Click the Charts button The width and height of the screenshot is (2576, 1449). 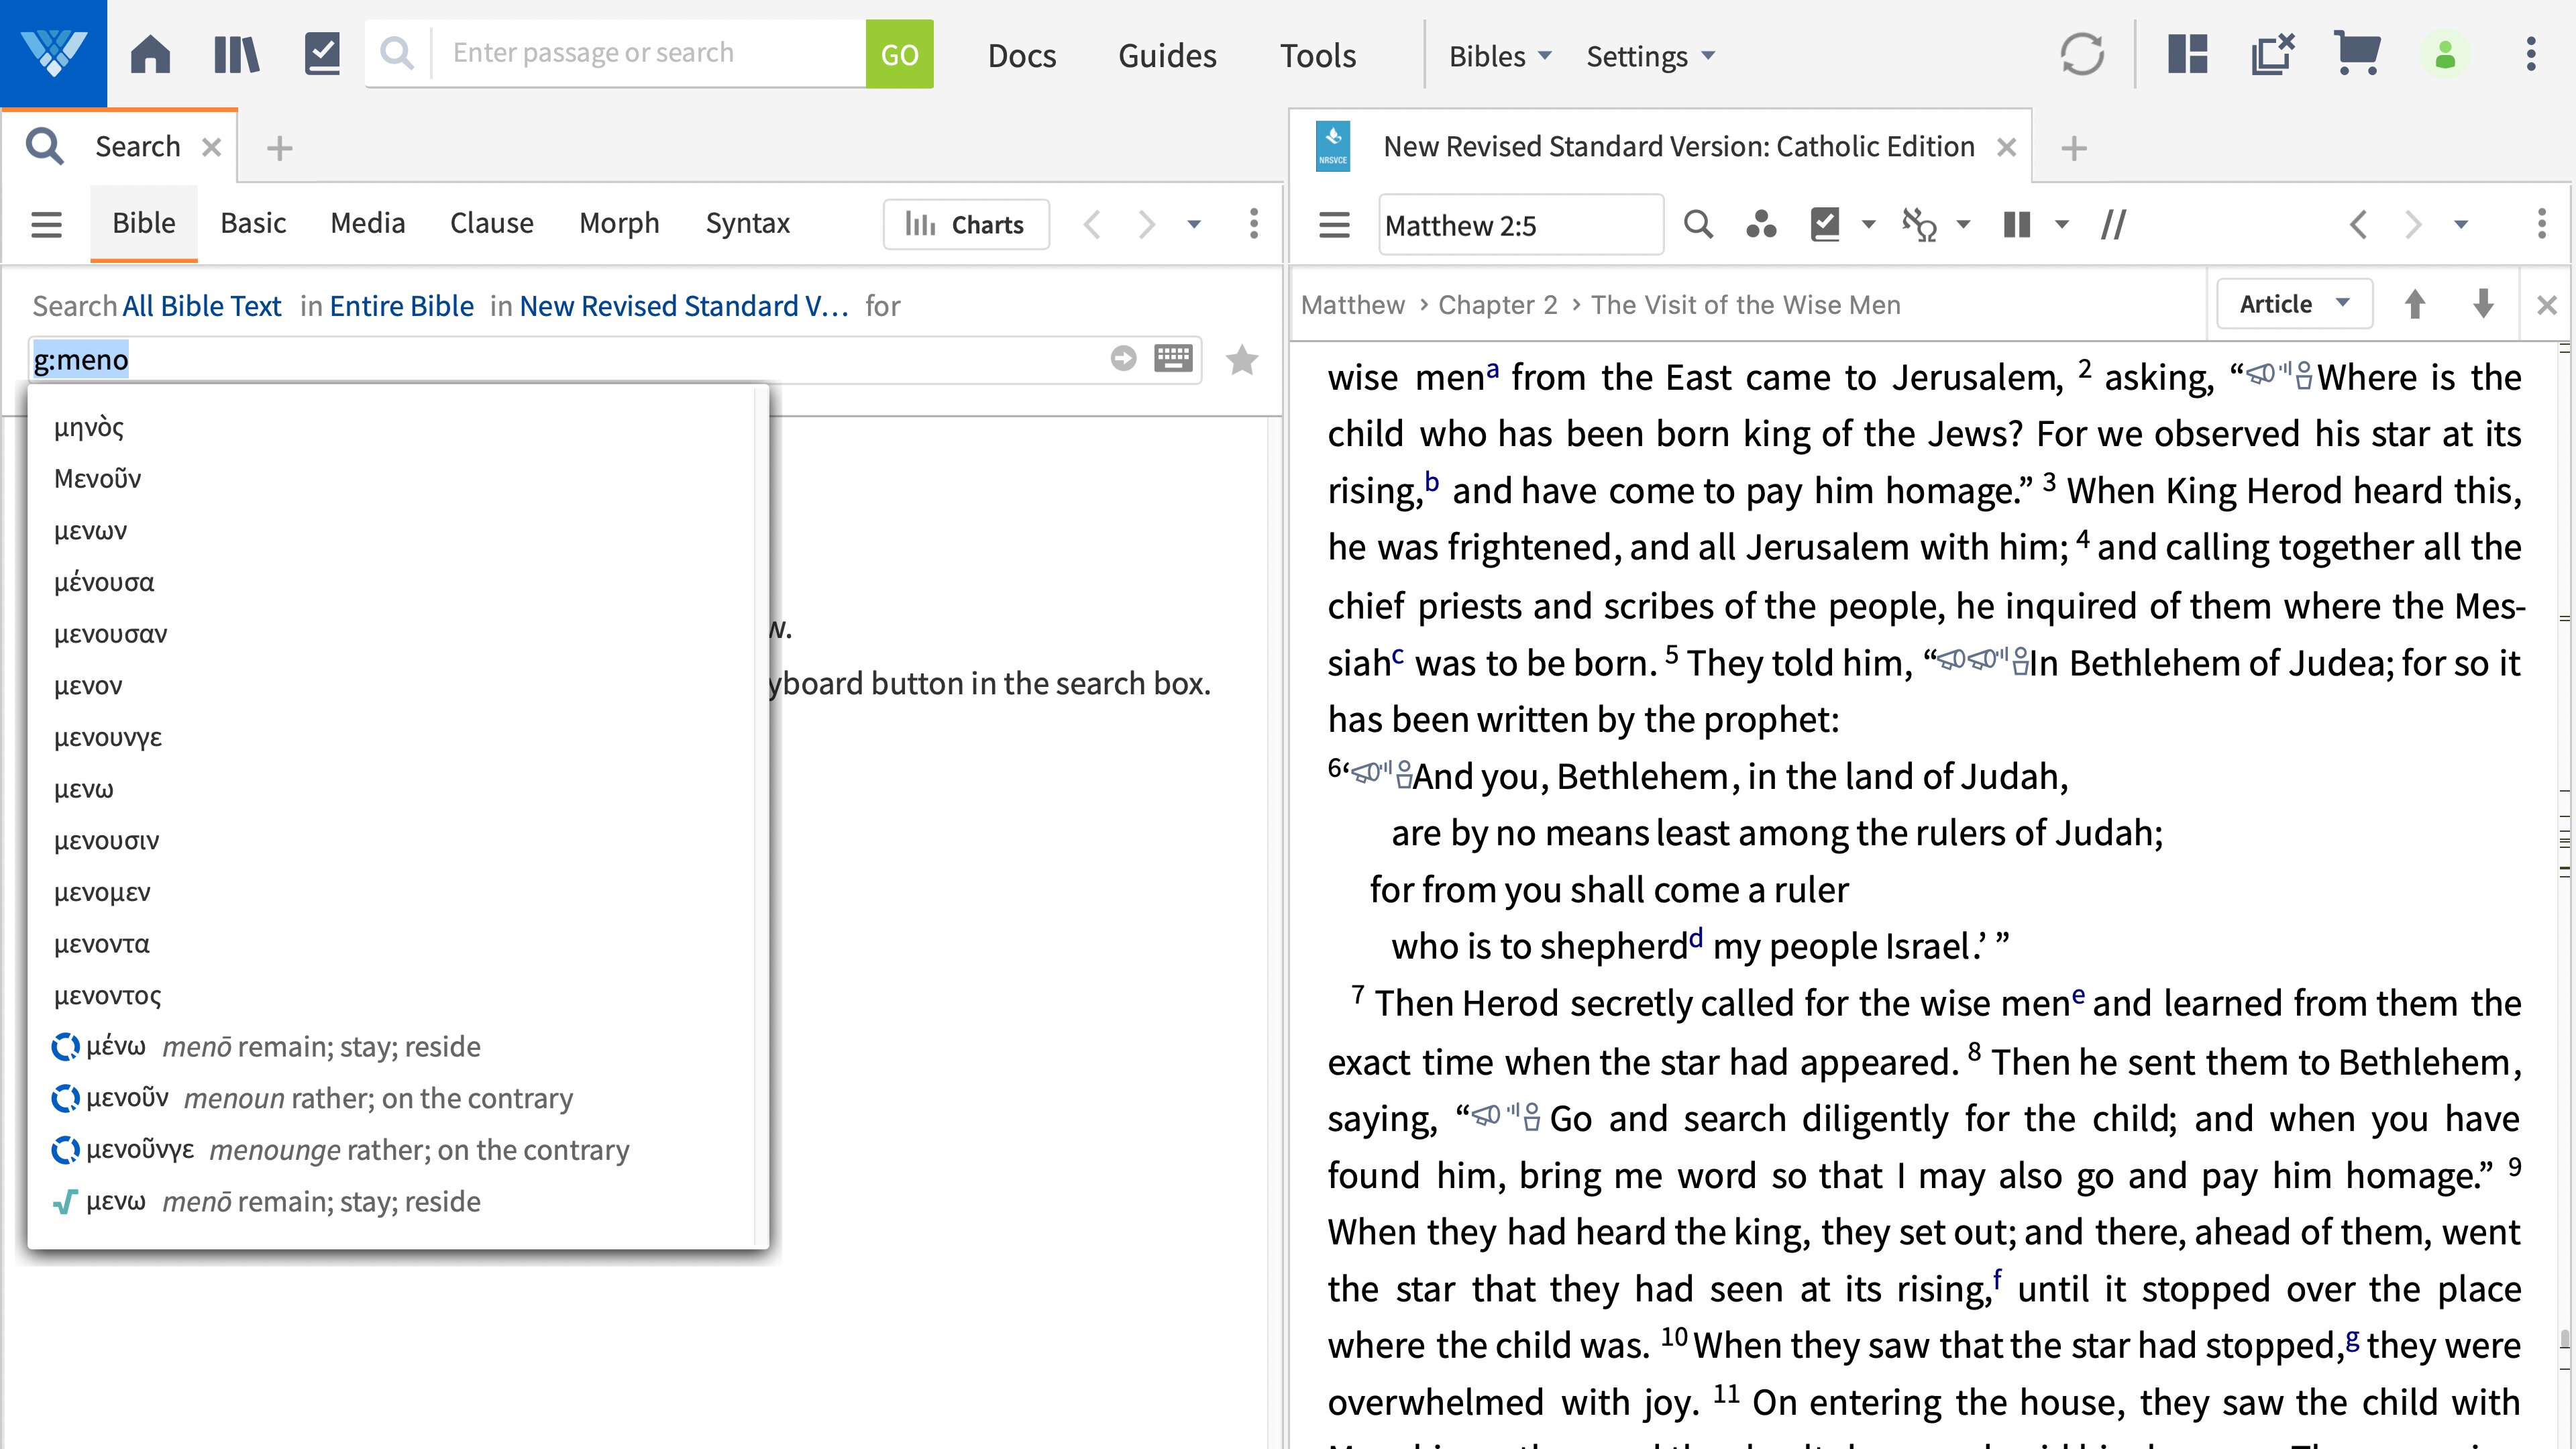coord(966,225)
